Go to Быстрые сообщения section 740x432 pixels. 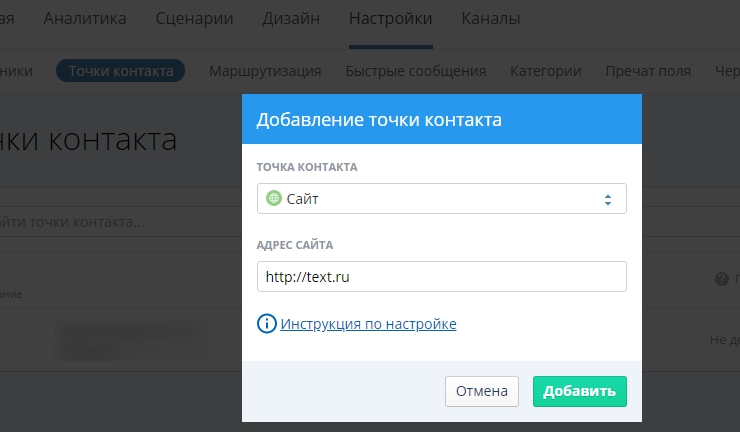pyautogui.click(x=415, y=71)
